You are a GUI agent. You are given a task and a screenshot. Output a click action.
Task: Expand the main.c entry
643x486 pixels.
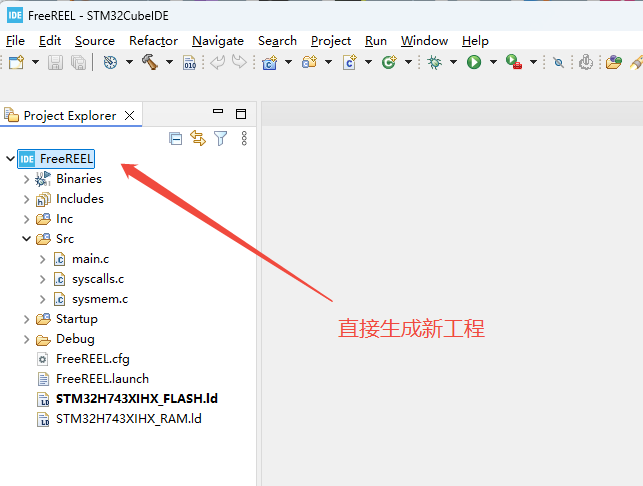[x=43, y=259]
